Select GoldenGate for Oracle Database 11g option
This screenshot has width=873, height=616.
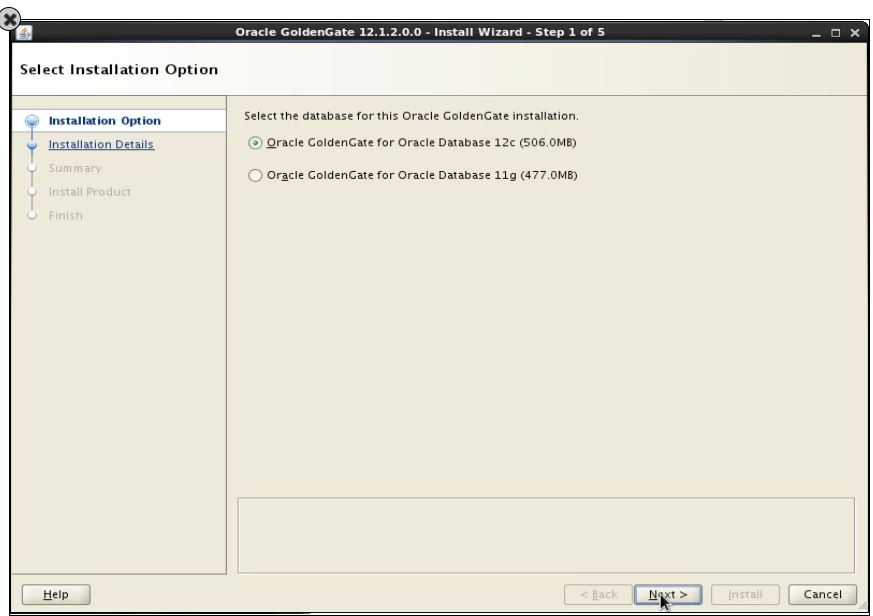point(254,176)
